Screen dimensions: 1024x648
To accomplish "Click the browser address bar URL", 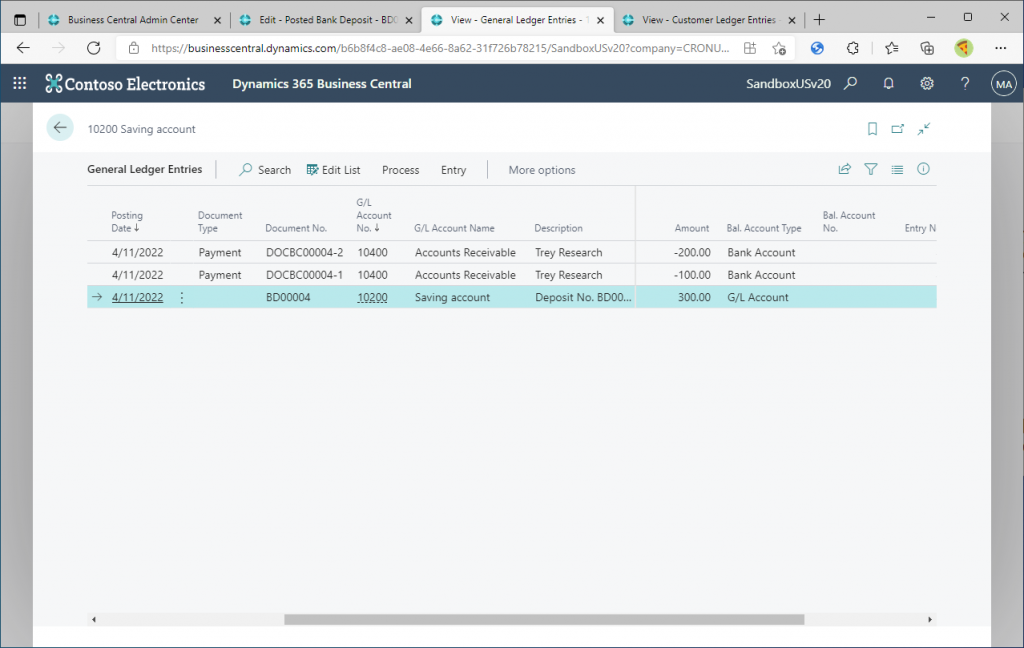I will coord(440,48).
